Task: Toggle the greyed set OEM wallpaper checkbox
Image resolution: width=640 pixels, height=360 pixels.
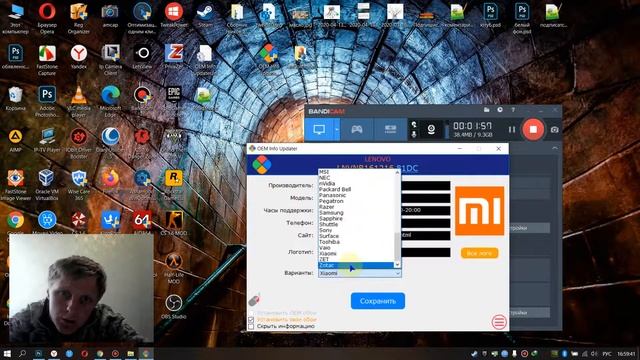Action: click(251, 313)
